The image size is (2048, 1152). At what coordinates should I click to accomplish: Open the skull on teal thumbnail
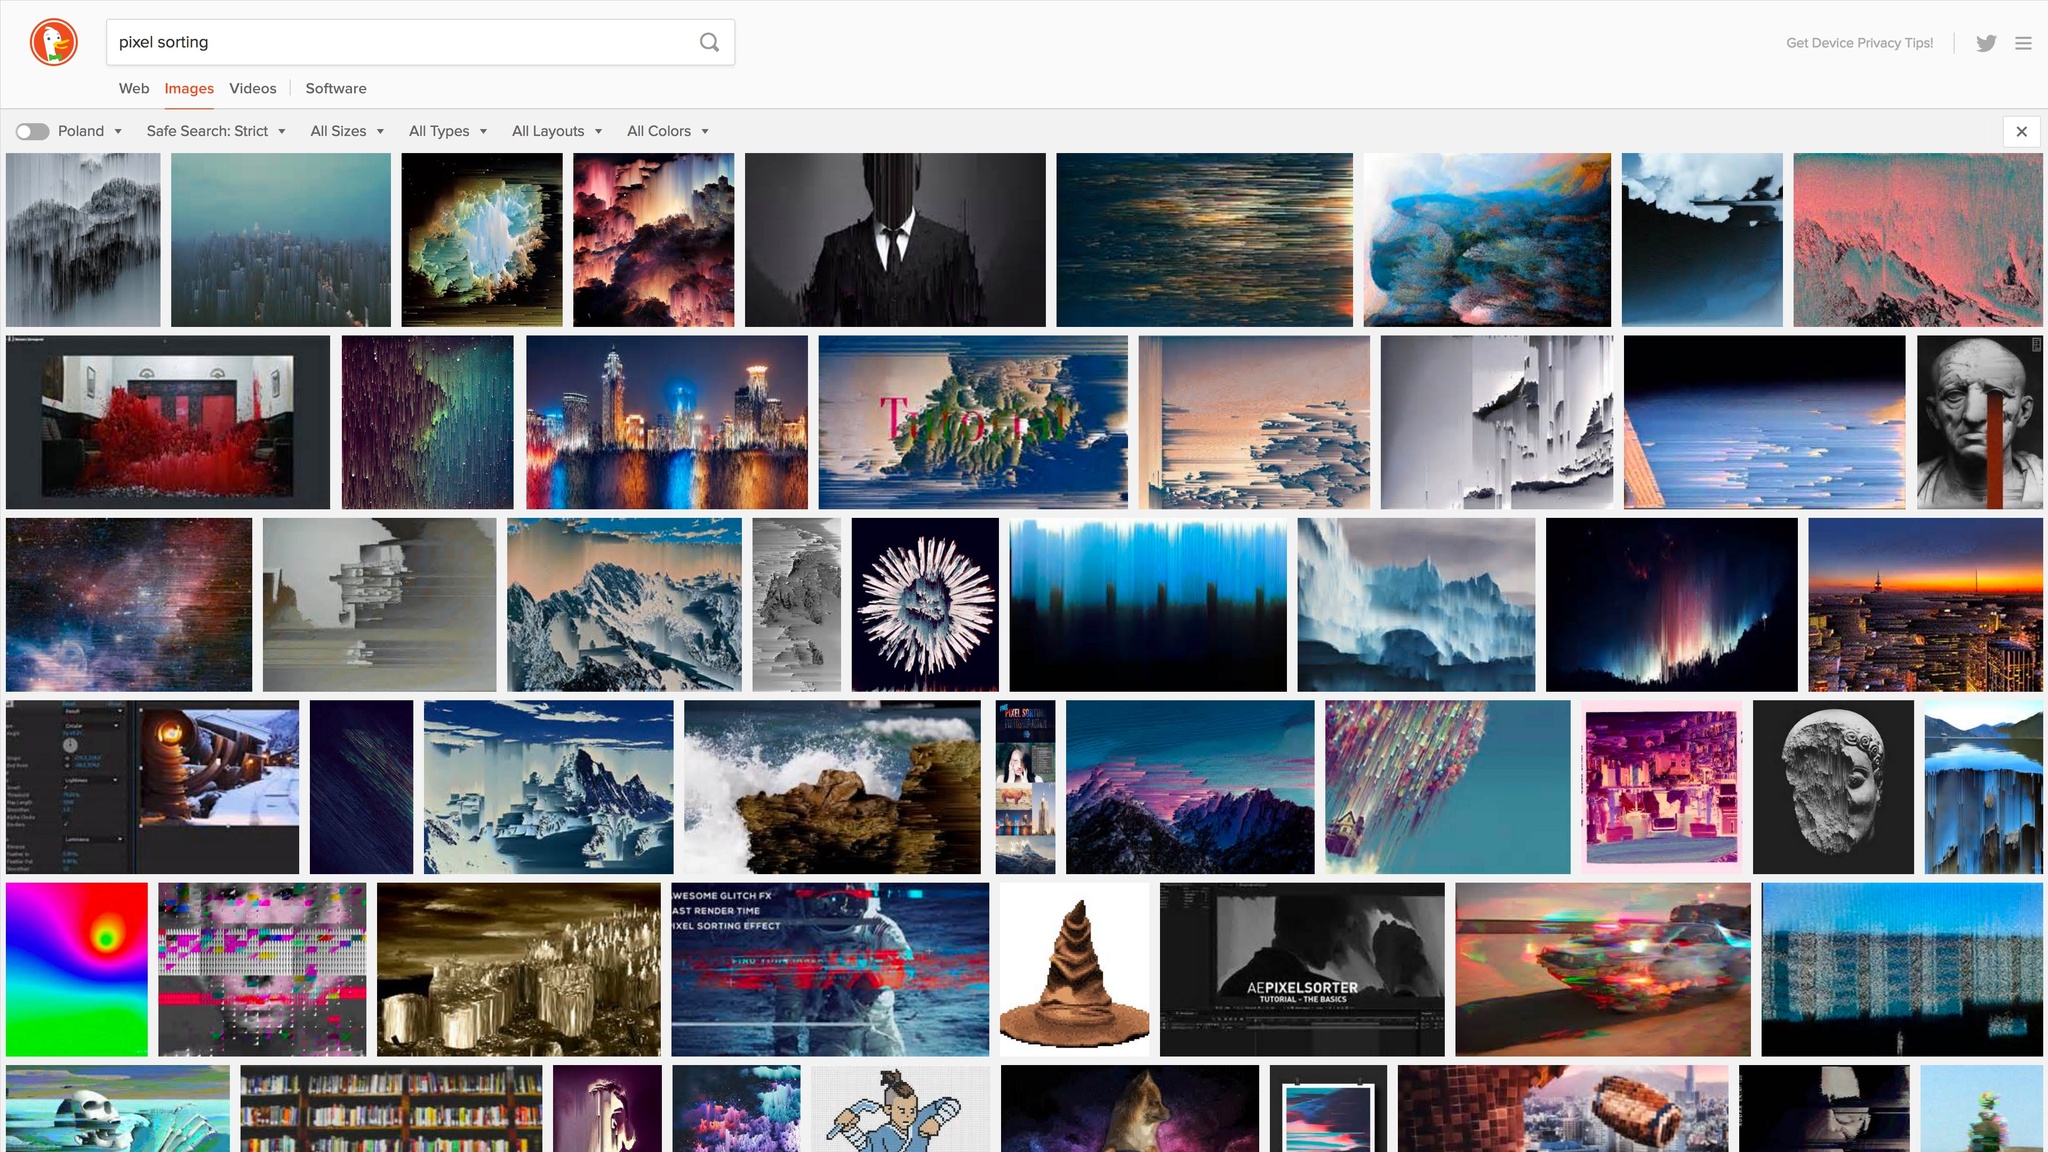click(118, 1108)
